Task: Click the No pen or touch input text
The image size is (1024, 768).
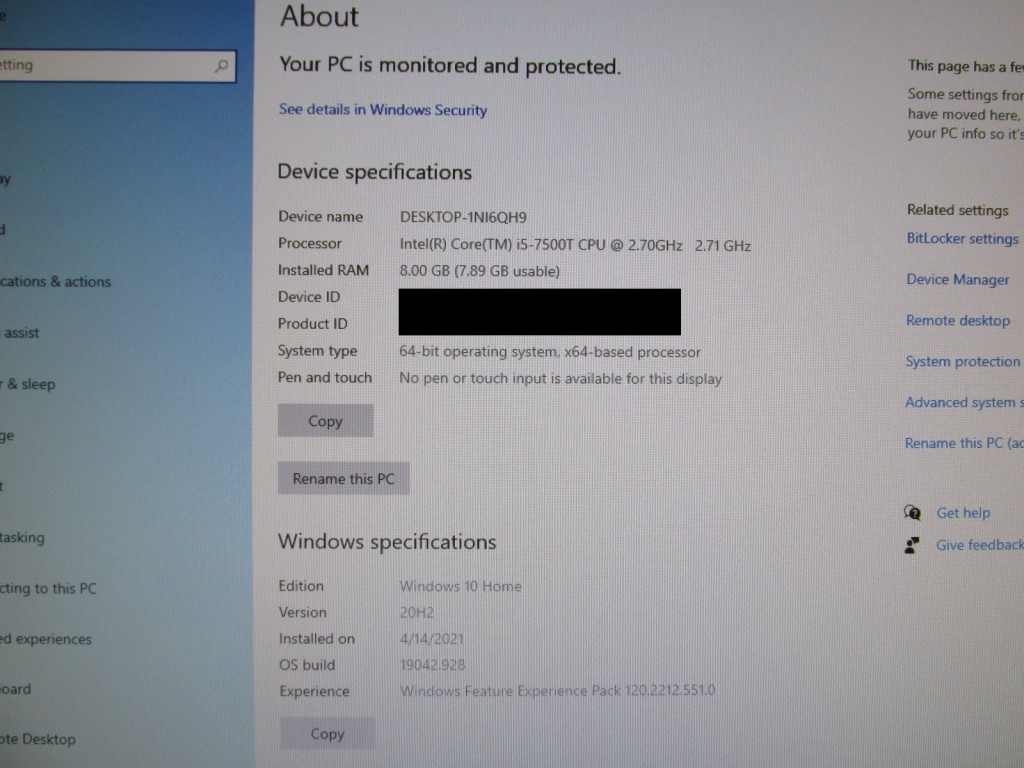Action: (560, 379)
